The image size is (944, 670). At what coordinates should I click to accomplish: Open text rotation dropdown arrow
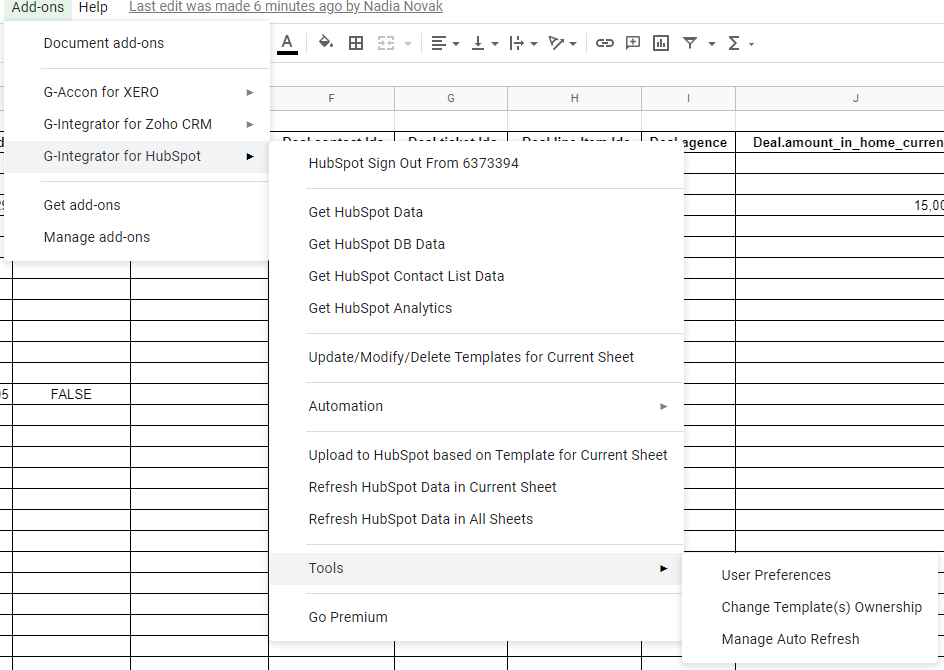[573, 44]
